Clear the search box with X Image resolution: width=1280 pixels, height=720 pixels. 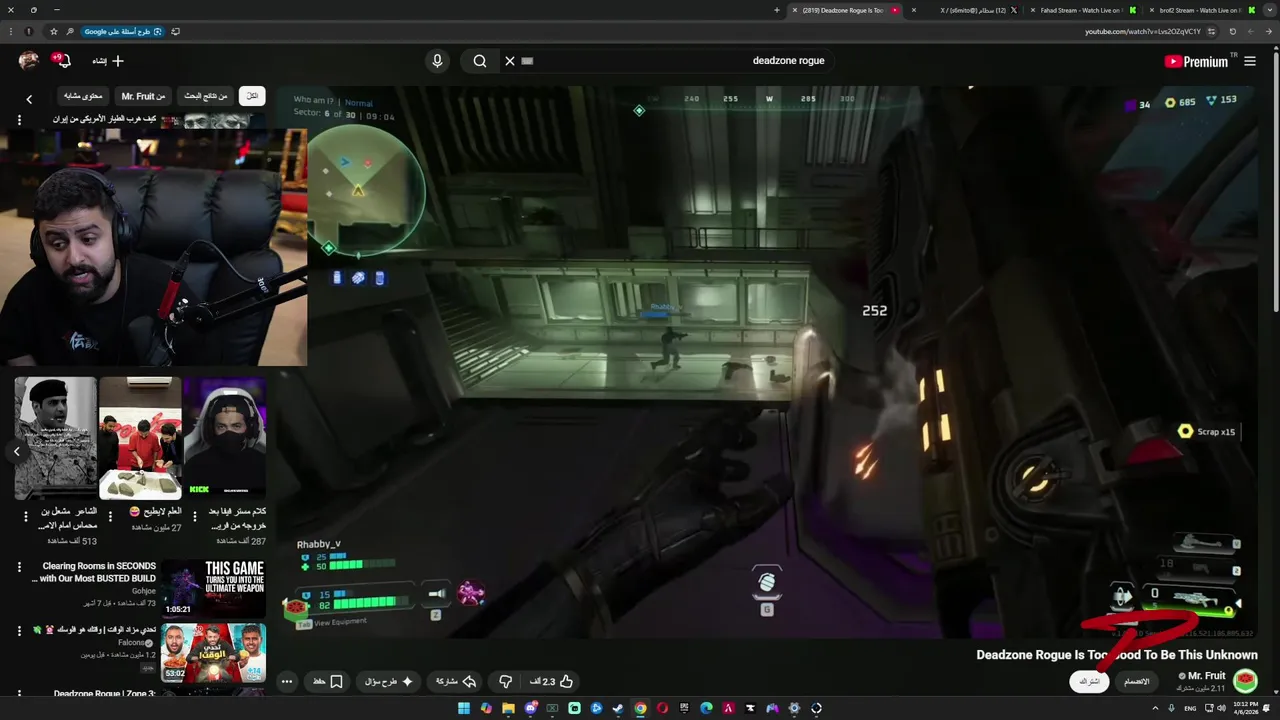click(510, 61)
